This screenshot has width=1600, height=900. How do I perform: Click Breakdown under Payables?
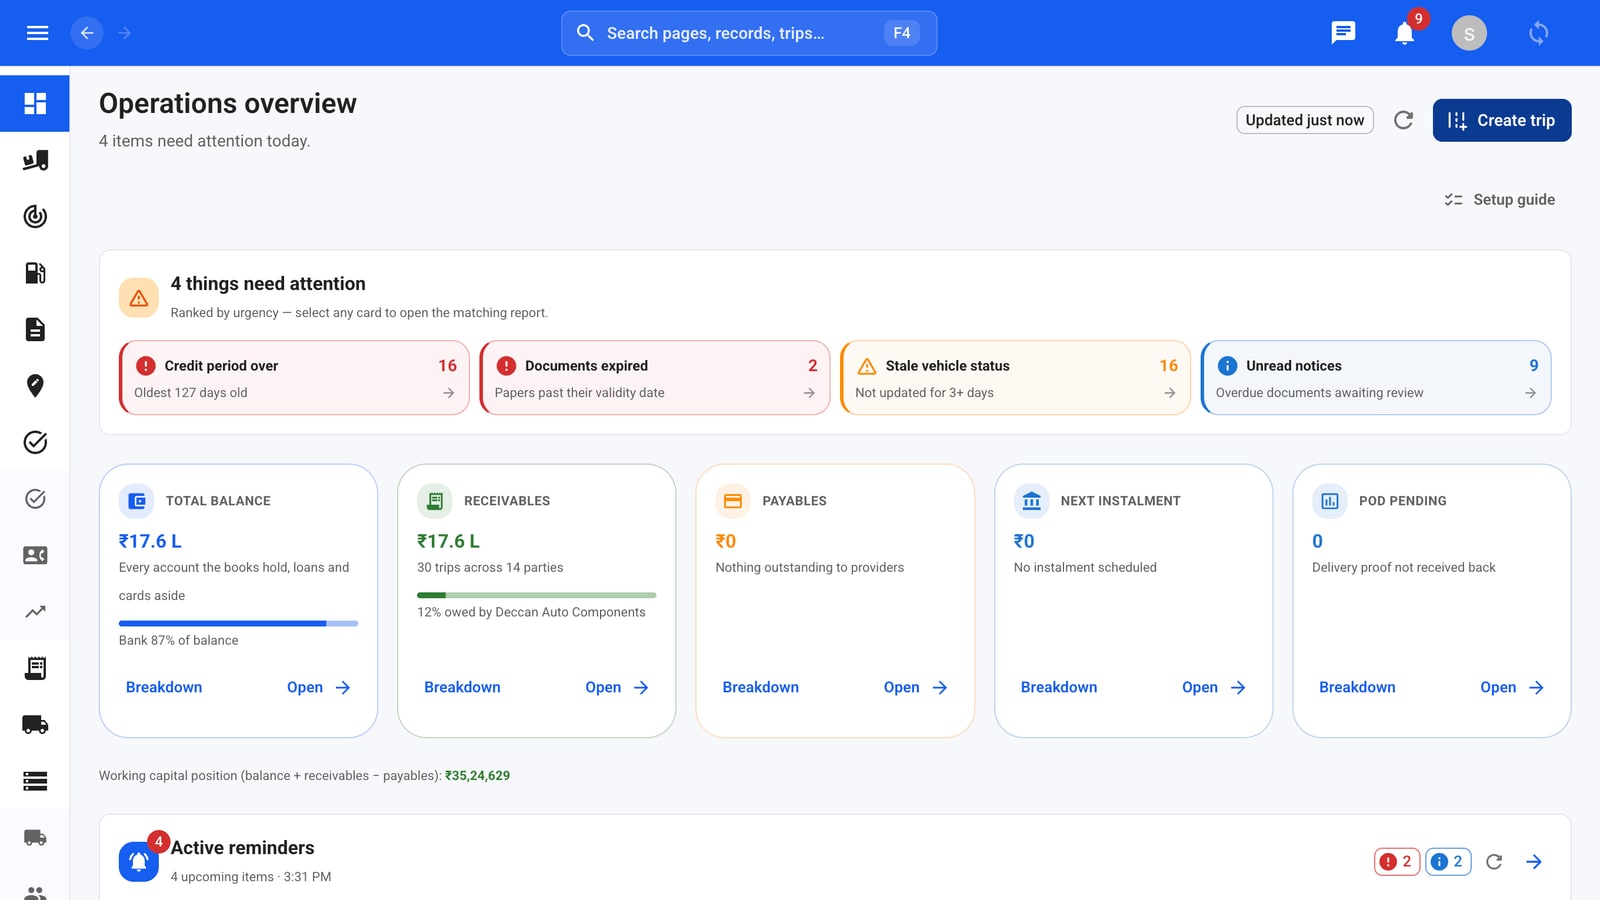[x=761, y=687]
